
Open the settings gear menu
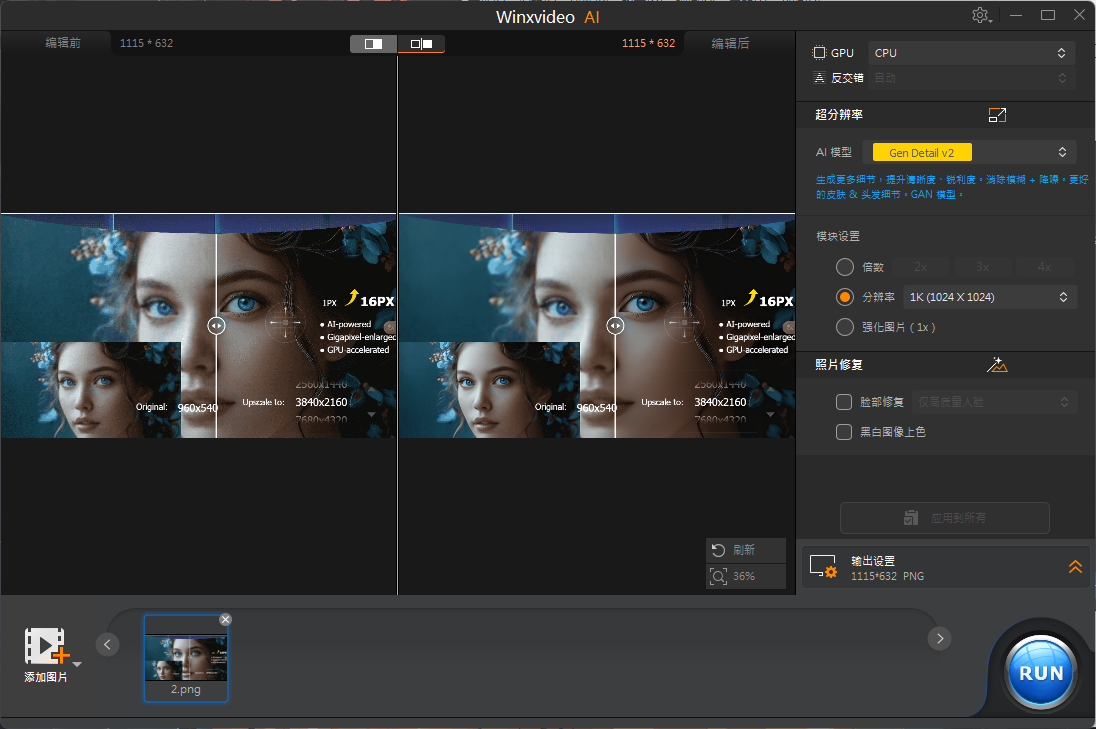coord(981,16)
